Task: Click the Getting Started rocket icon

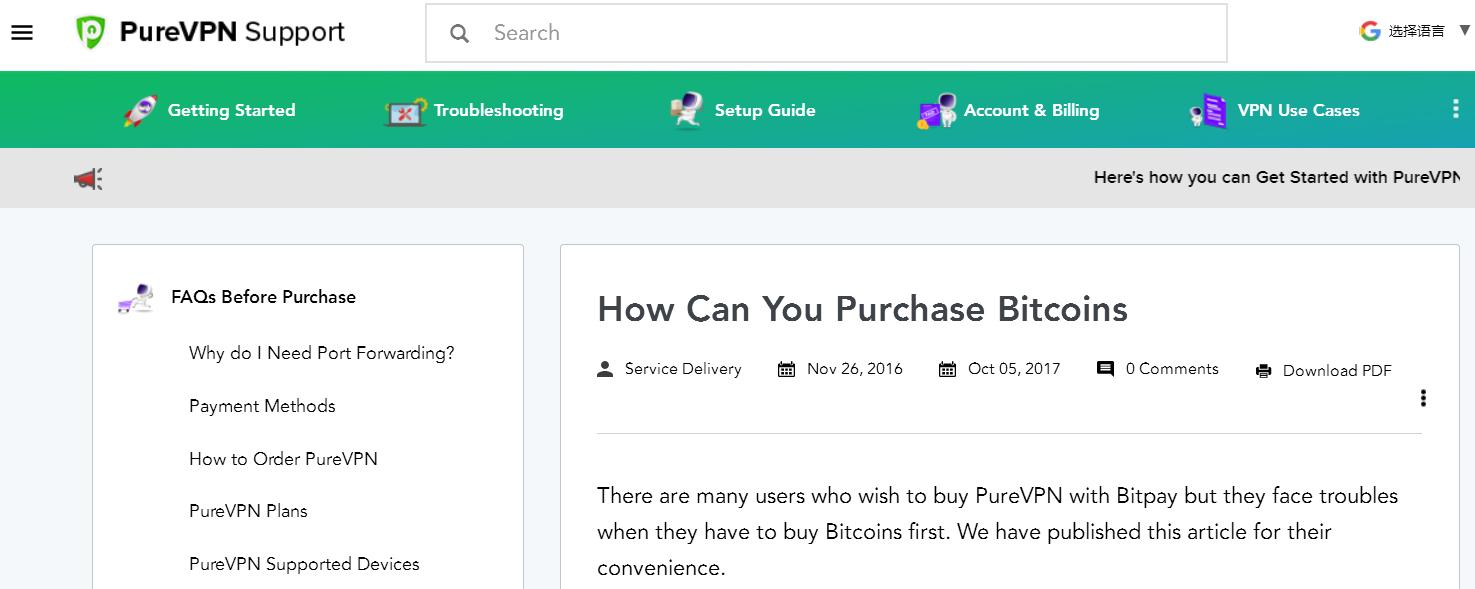Action: pos(140,111)
